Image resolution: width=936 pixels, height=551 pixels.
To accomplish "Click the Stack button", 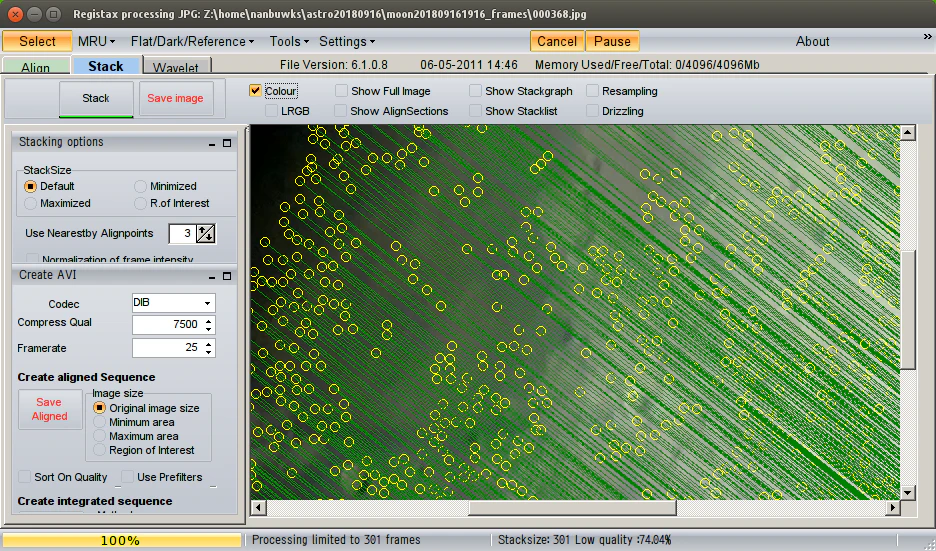I will [96, 98].
